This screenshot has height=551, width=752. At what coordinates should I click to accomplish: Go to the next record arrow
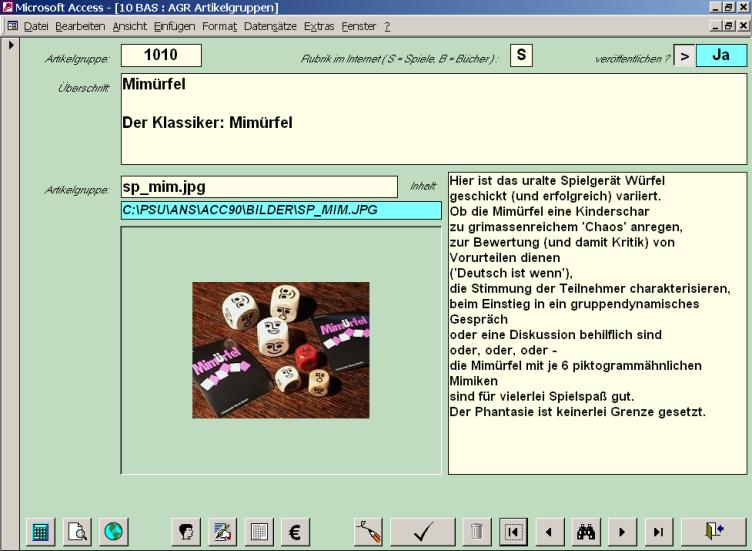click(x=622, y=532)
